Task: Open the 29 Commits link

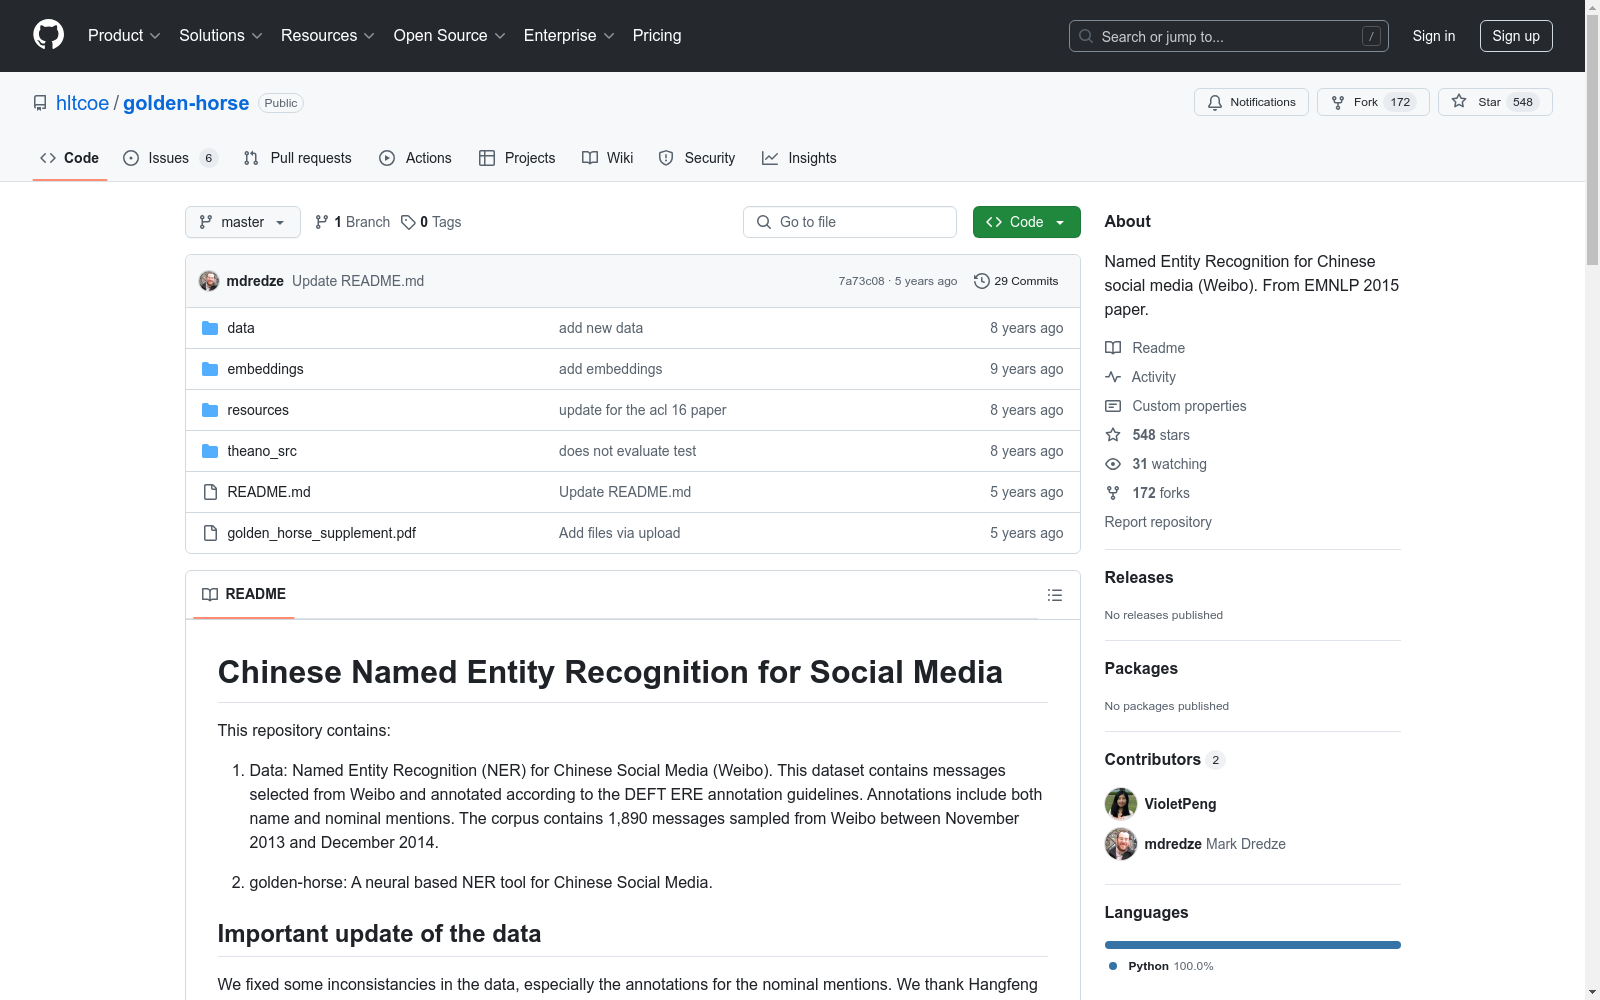Action: point(1016,281)
